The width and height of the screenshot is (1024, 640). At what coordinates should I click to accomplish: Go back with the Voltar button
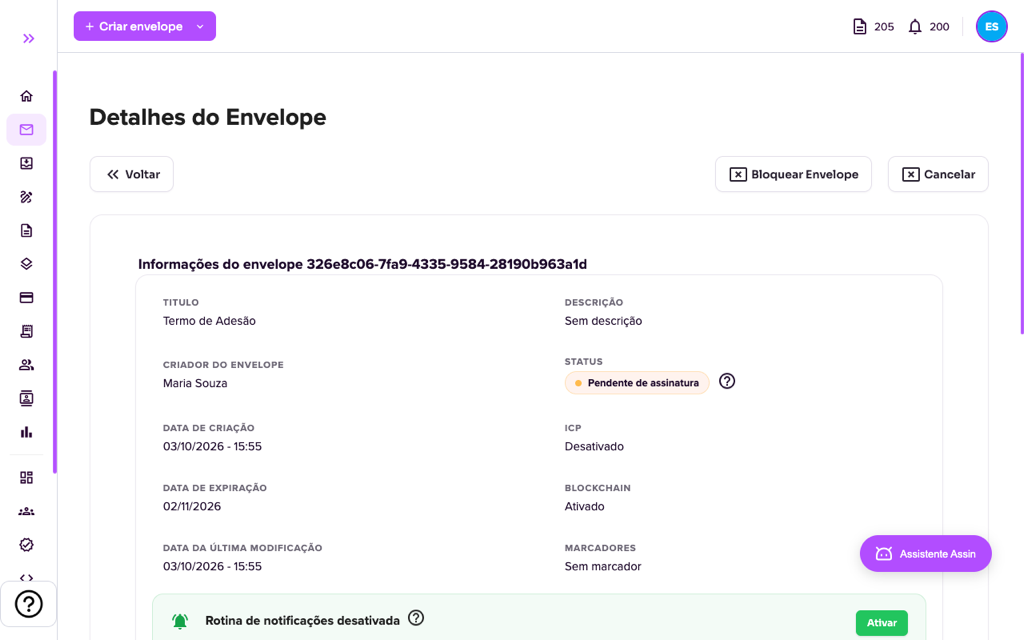coord(131,174)
